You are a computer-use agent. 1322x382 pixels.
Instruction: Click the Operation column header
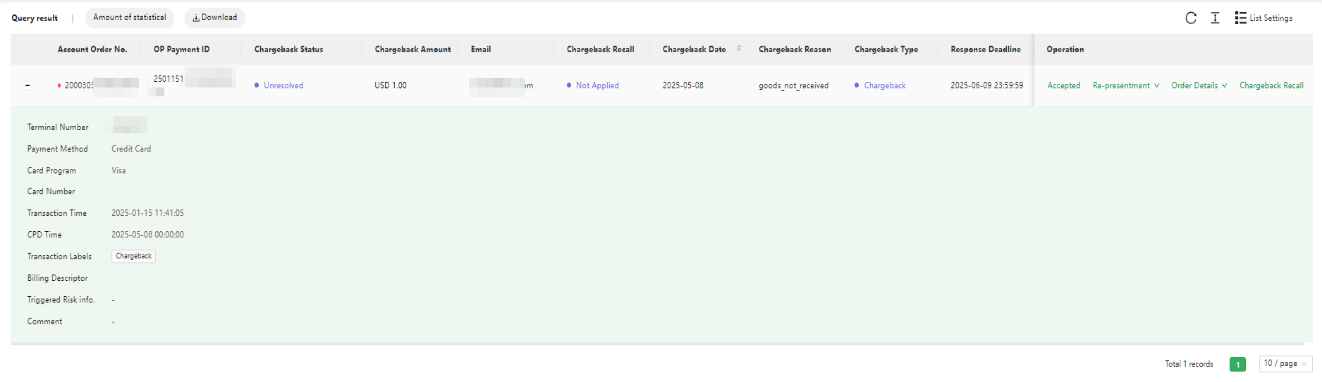pyautogui.click(x=1065, y=49)
